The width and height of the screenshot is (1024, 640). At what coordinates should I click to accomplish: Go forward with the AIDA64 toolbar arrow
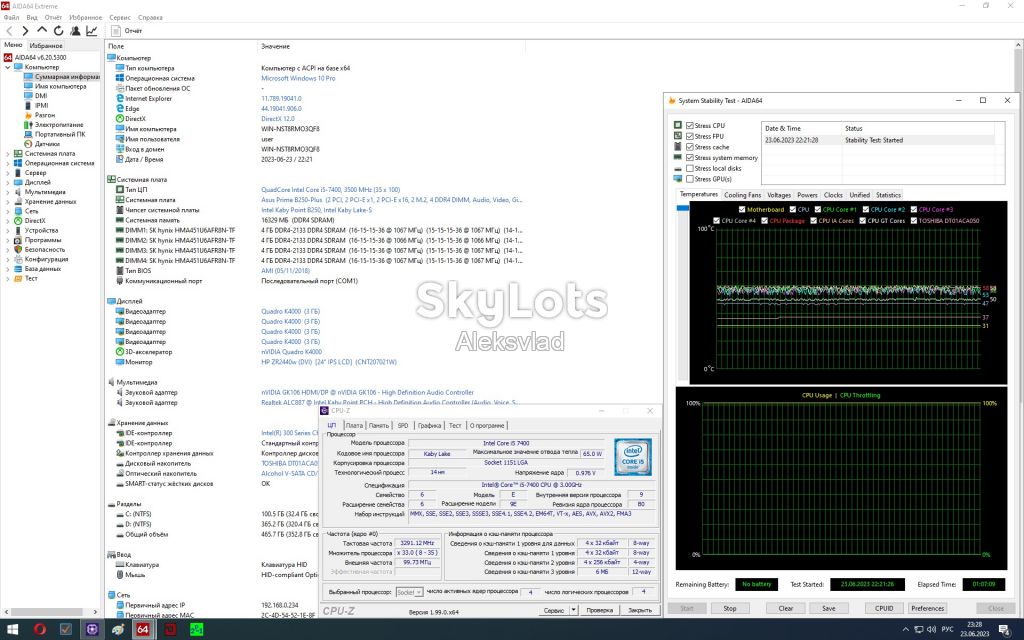pos(25,31)
